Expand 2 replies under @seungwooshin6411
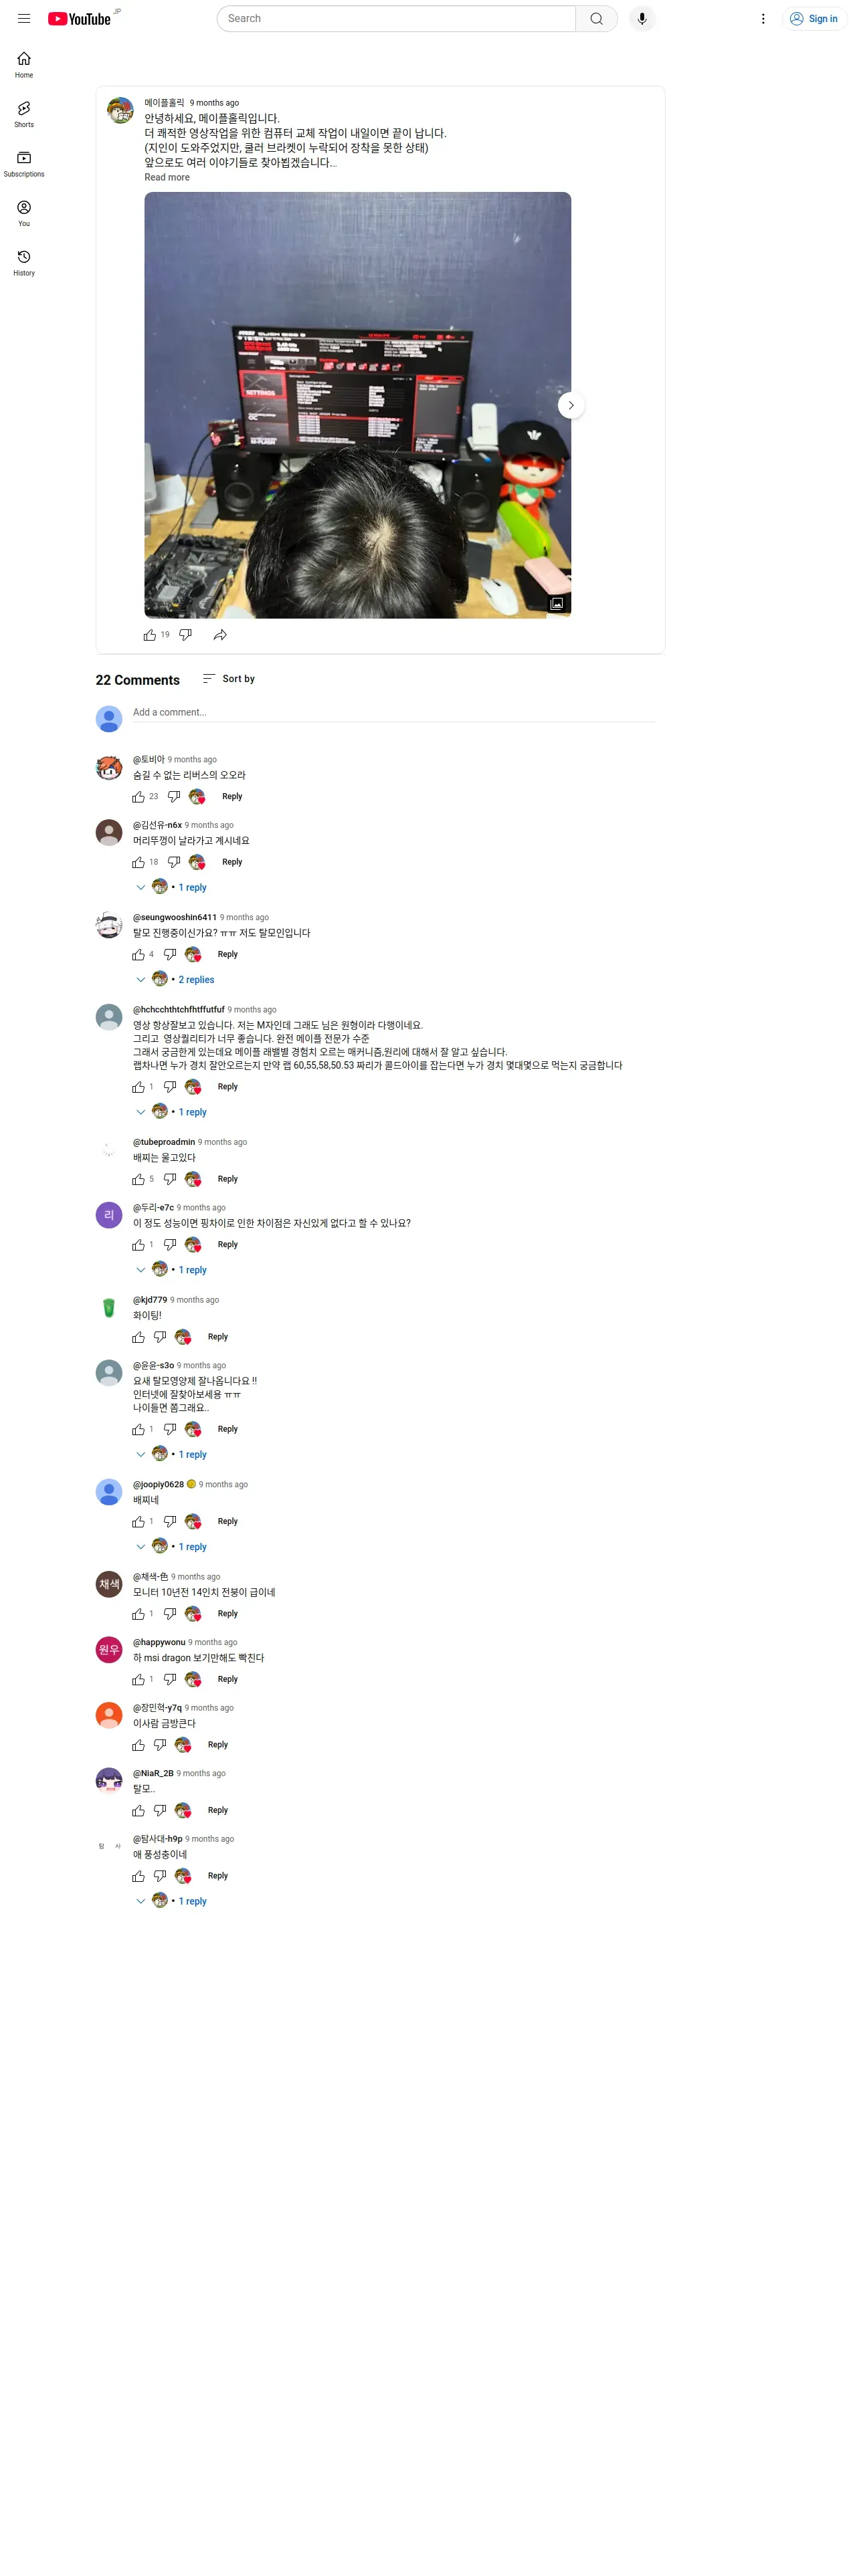This screenshot has width=859, height=2576. pyautogui.click(x=175, y=980)
